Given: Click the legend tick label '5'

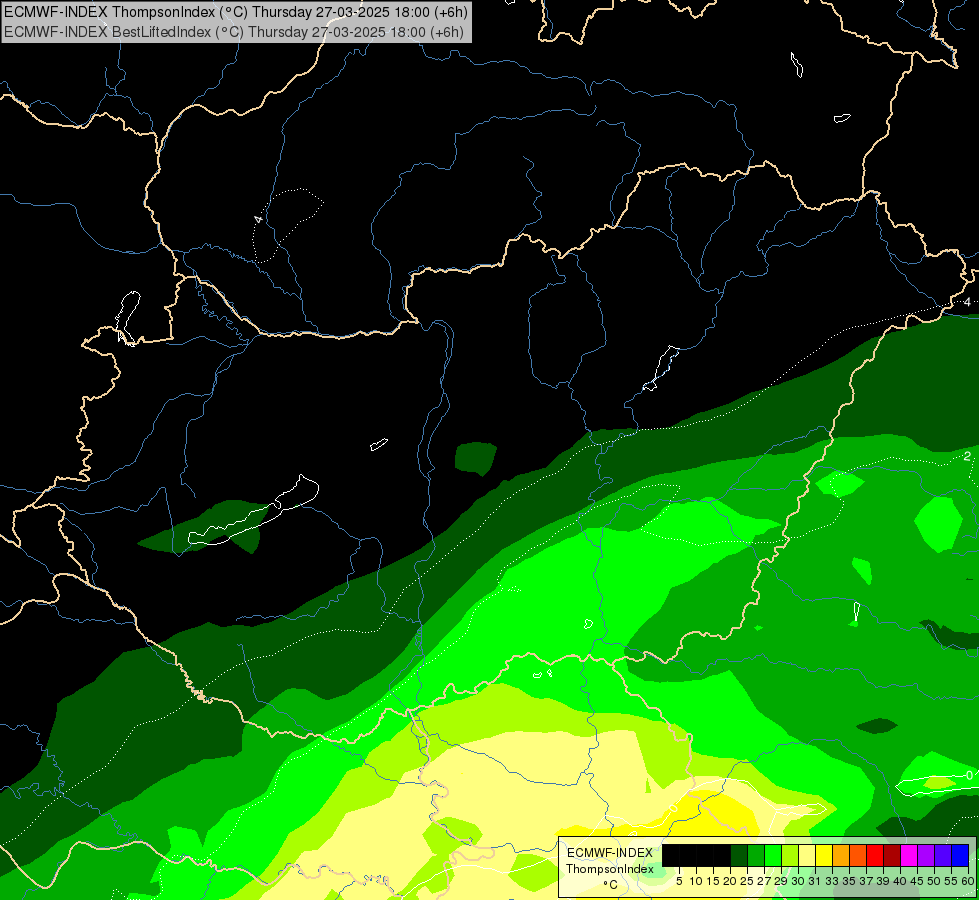Looking at the screenshot, I should [x=679, y=881].
